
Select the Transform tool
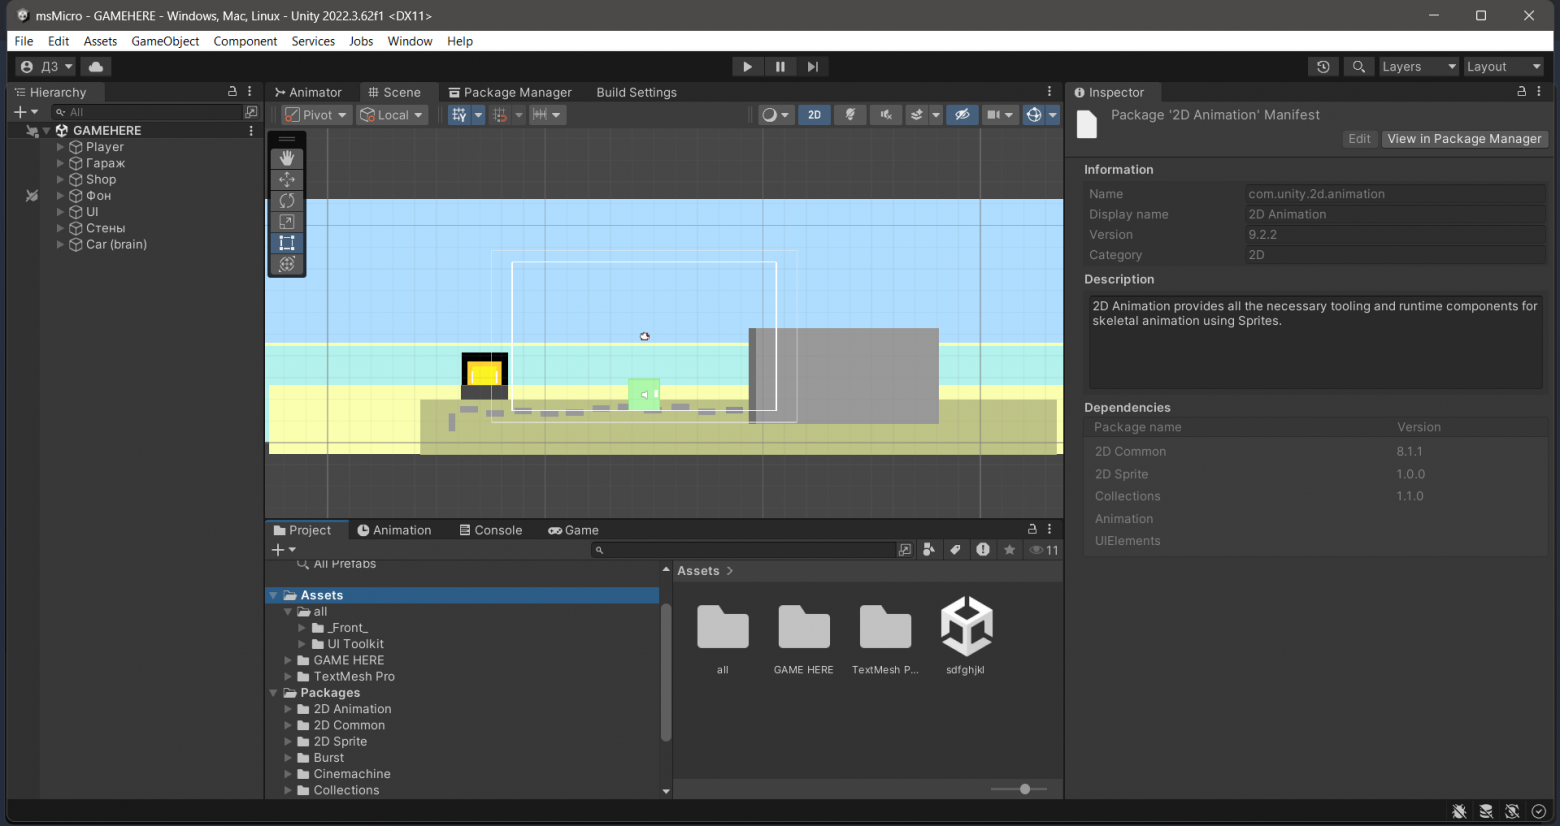tap(287, 264)
